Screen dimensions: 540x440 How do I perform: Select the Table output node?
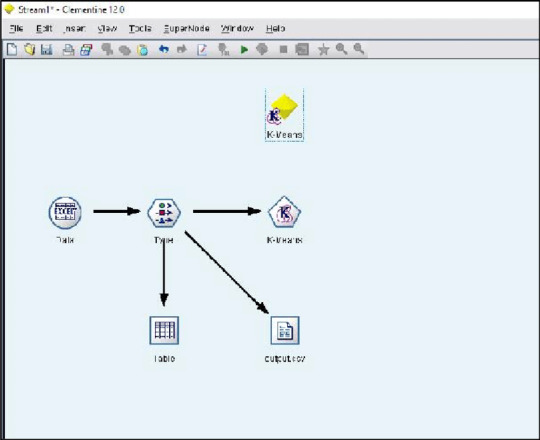coord(164,330)
